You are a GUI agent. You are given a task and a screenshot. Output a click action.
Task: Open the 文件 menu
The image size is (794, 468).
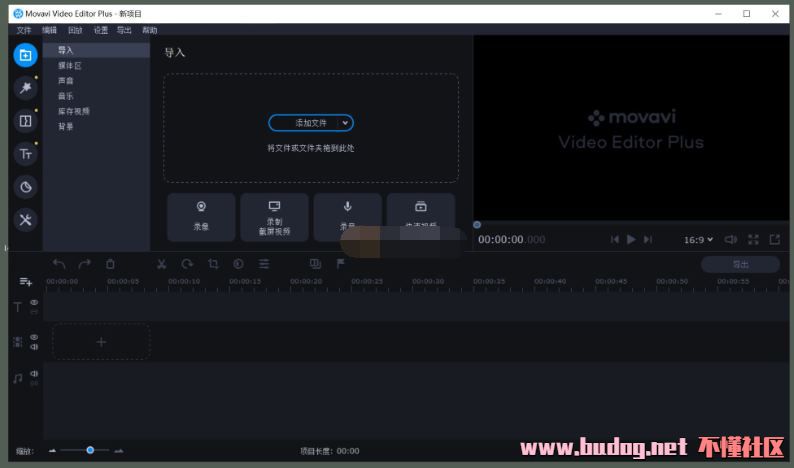coord(24,30)
